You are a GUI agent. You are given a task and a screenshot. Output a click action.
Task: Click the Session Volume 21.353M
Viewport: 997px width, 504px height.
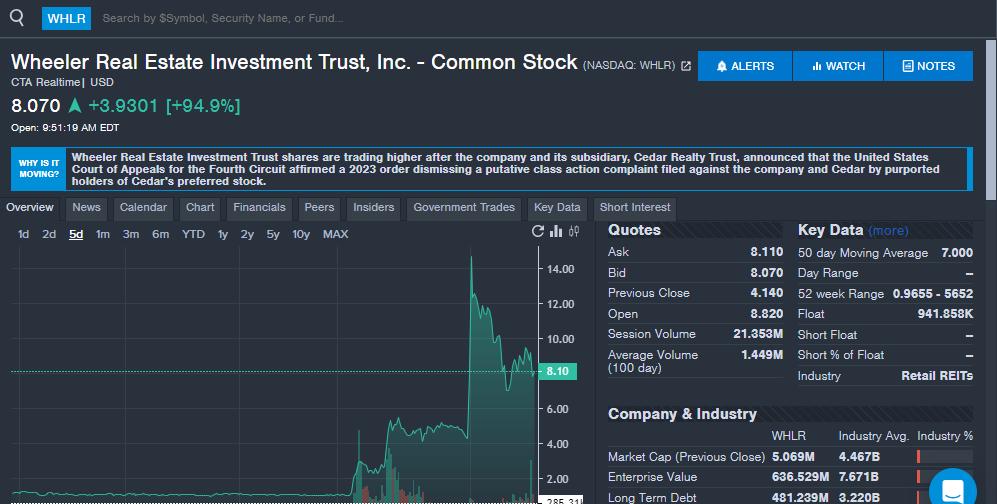[758, 334]
